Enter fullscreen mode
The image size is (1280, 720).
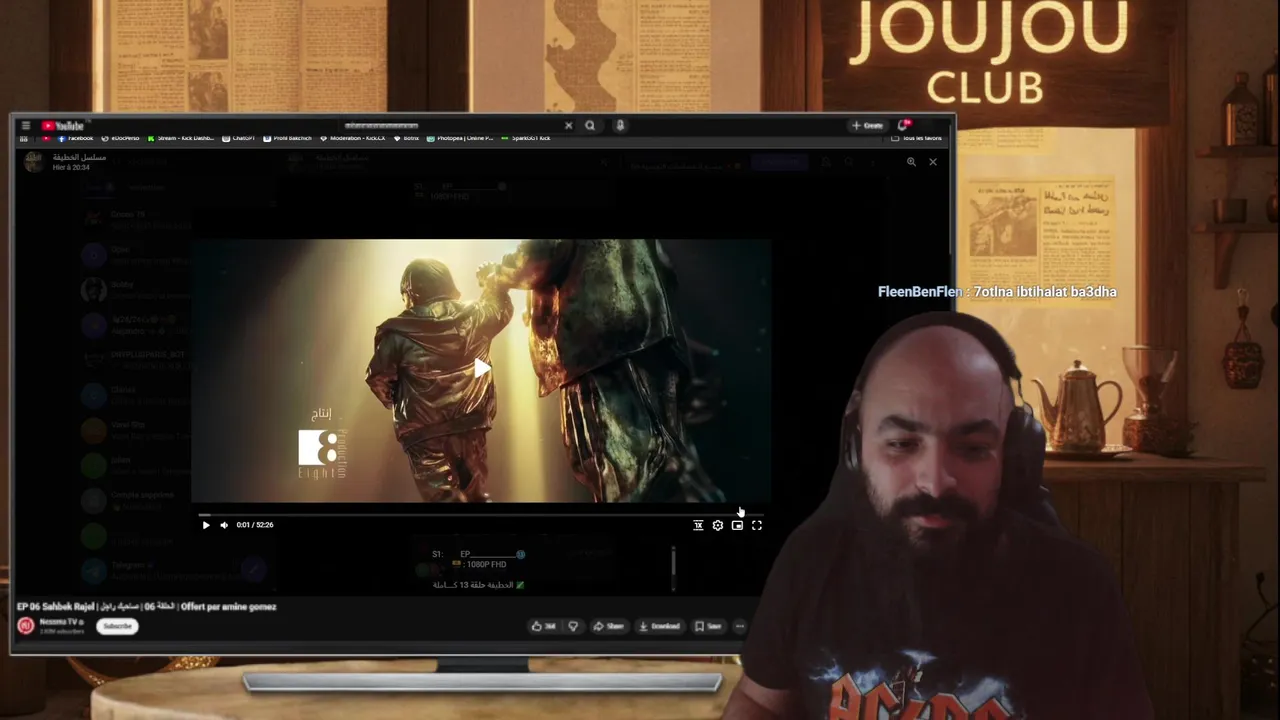(757, 525)
